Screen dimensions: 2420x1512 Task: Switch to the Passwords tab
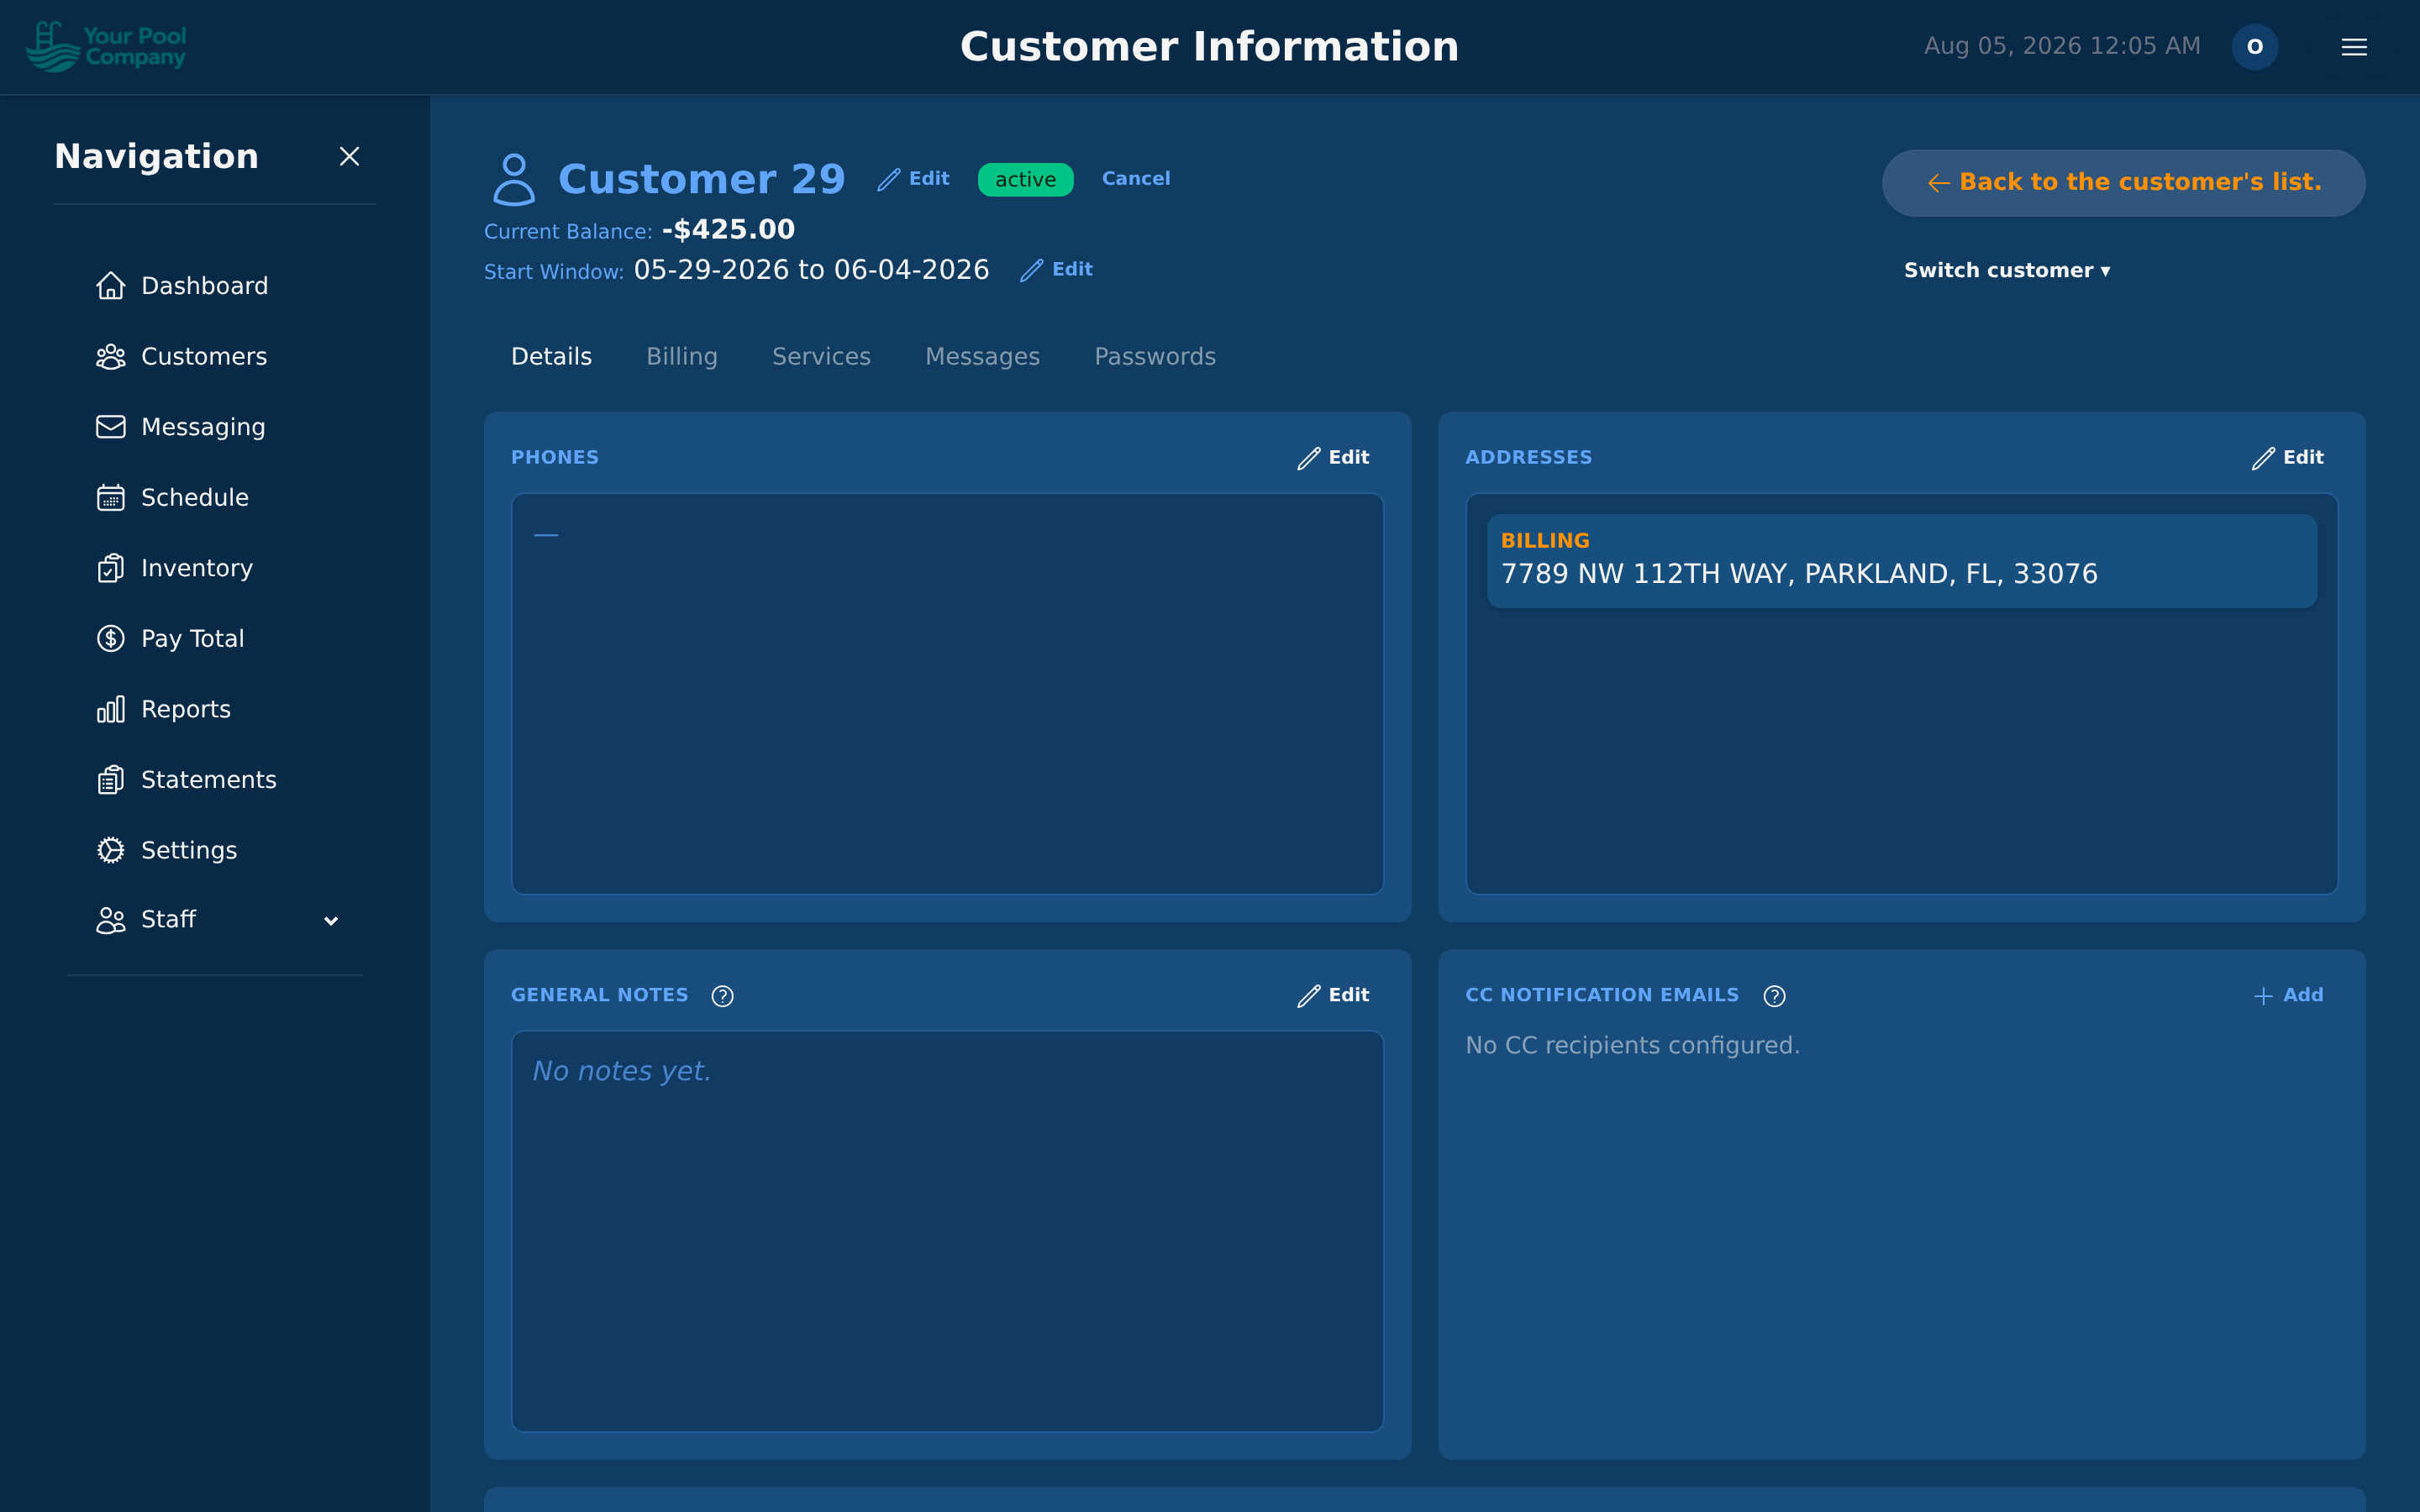coord(1155,357)
